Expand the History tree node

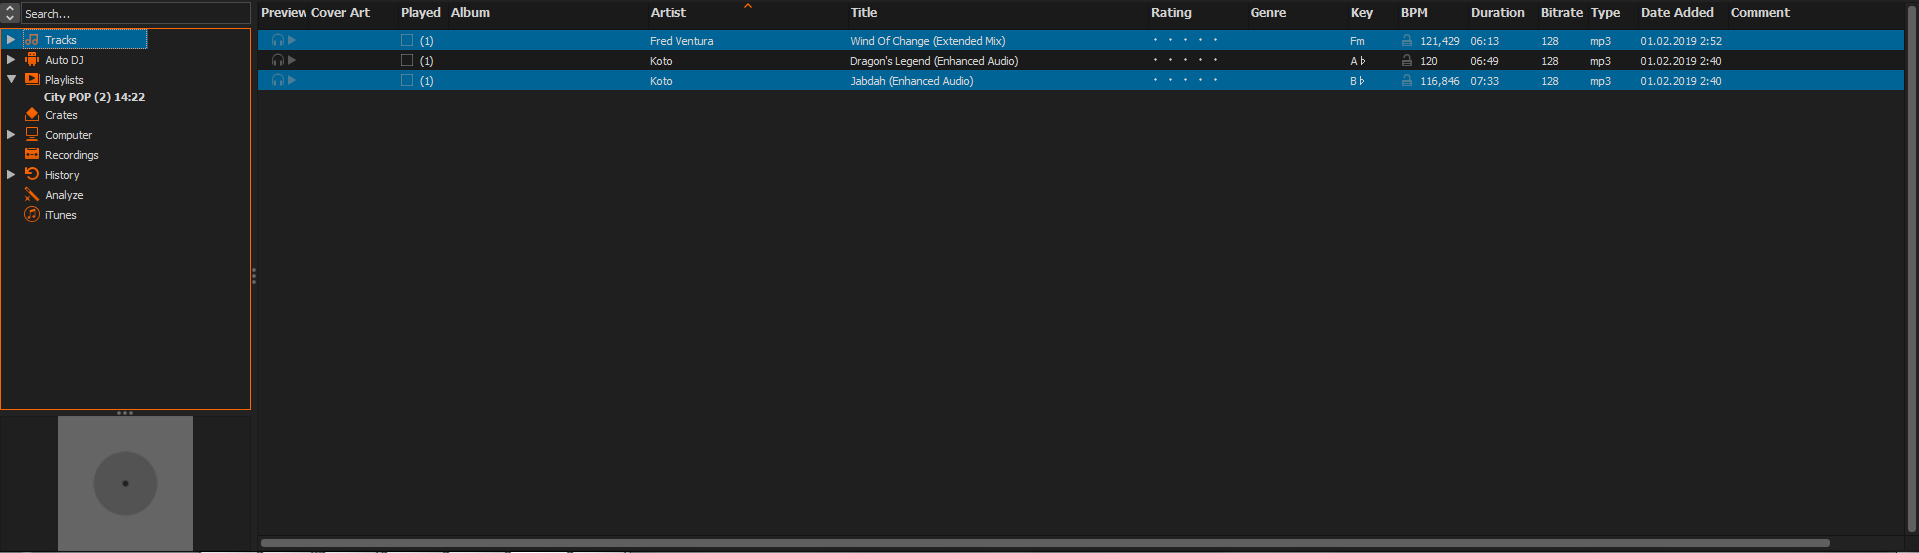11,175
